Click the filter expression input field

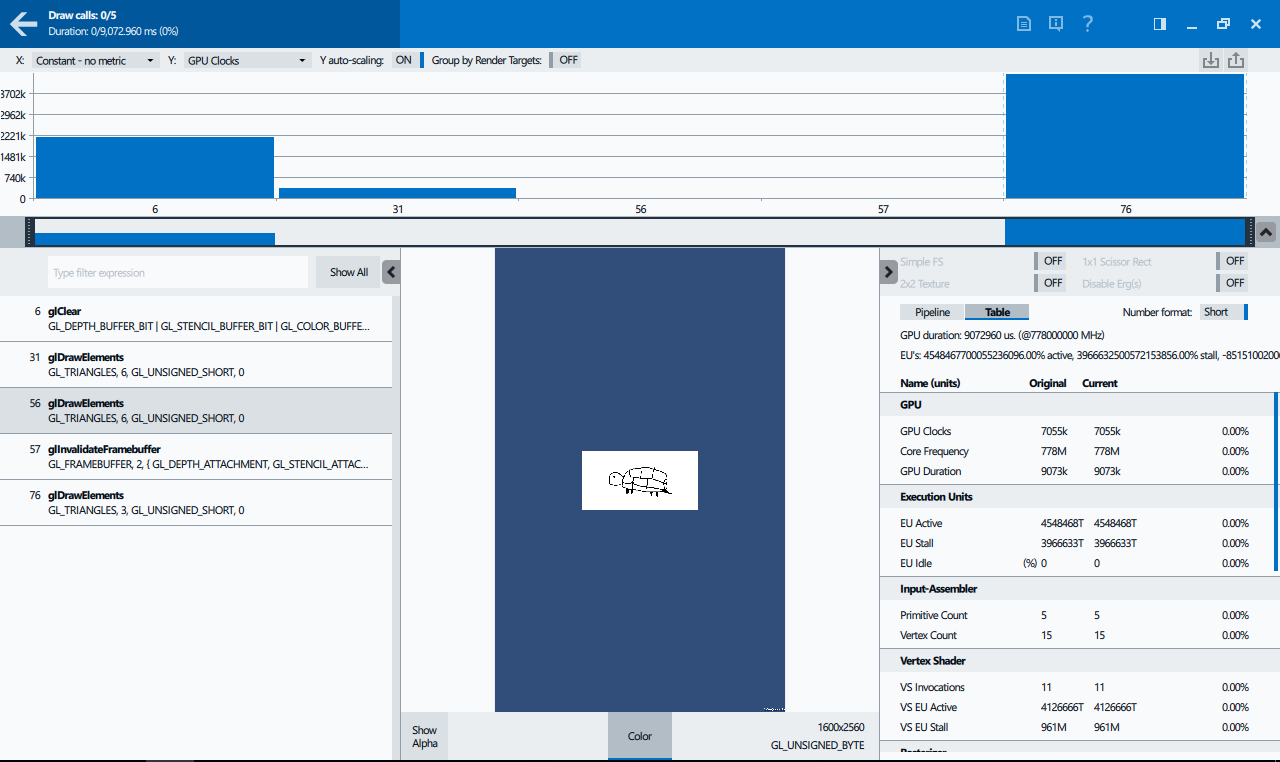coord(178,272)
